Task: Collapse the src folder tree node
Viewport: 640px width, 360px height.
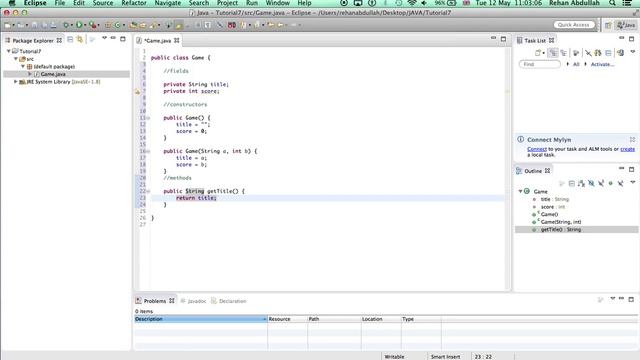Action: click(x=16, y=59)
